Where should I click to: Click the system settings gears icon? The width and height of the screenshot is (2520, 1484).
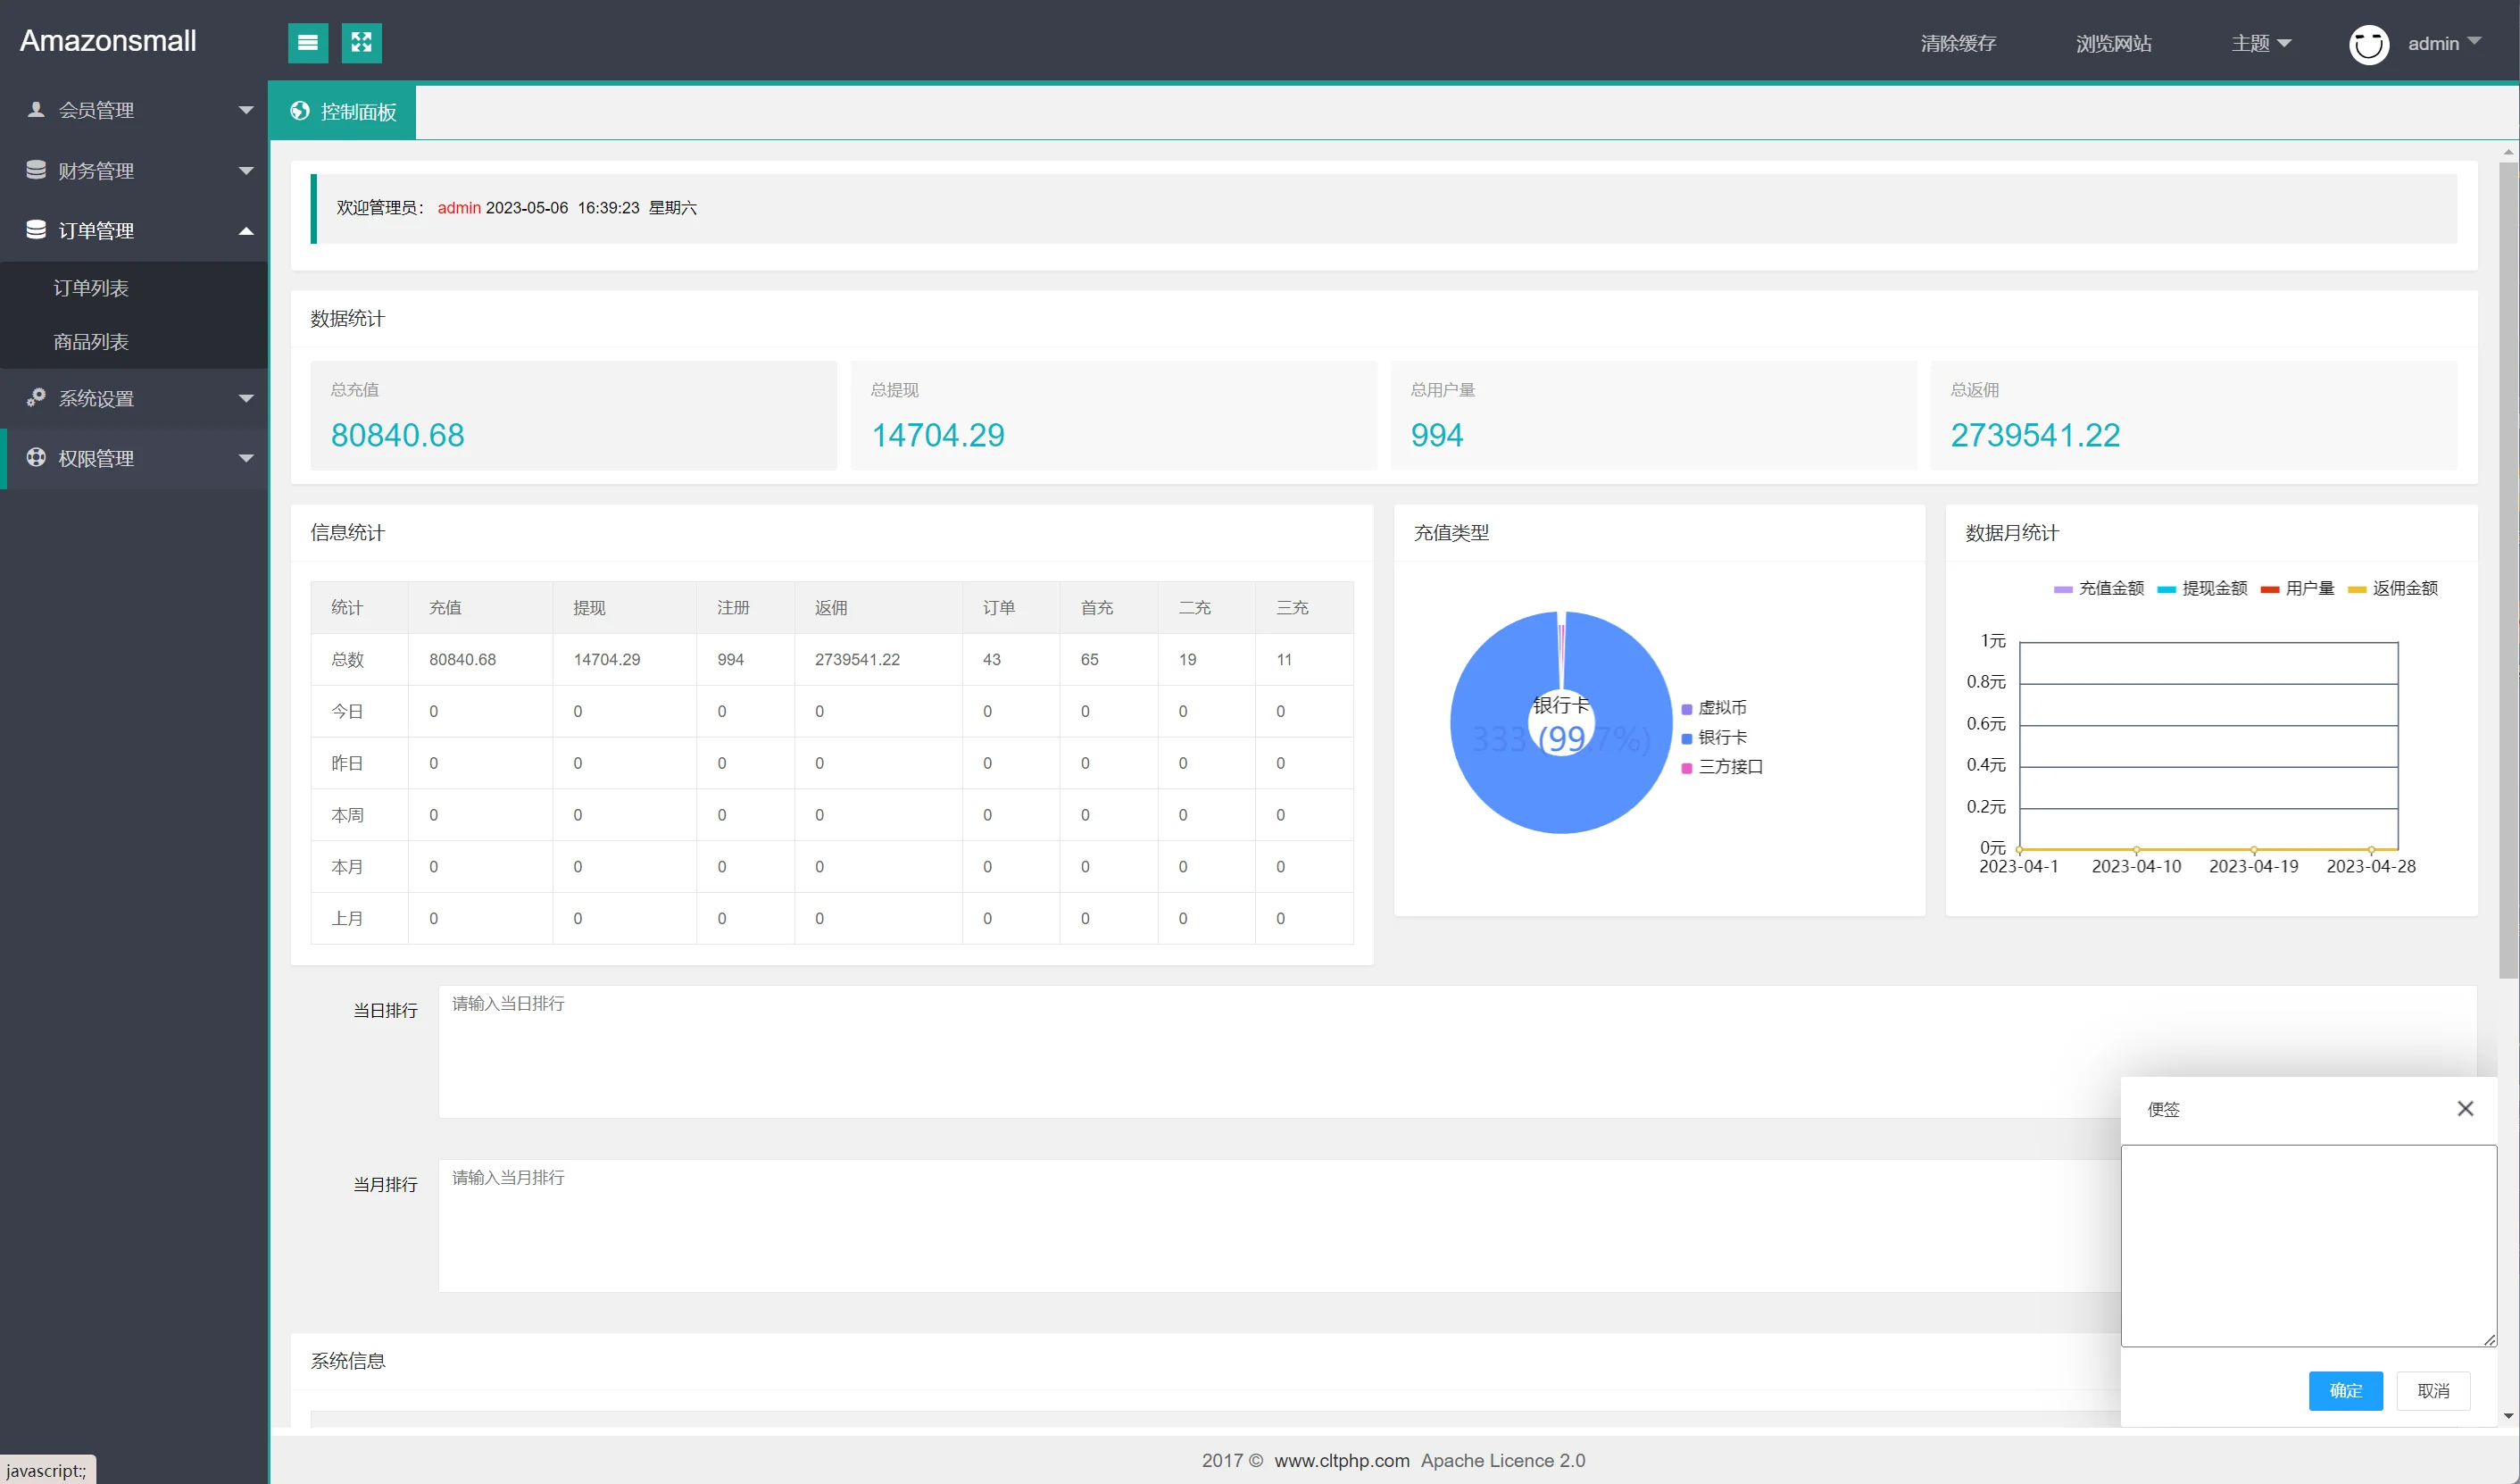pos(36,398)
